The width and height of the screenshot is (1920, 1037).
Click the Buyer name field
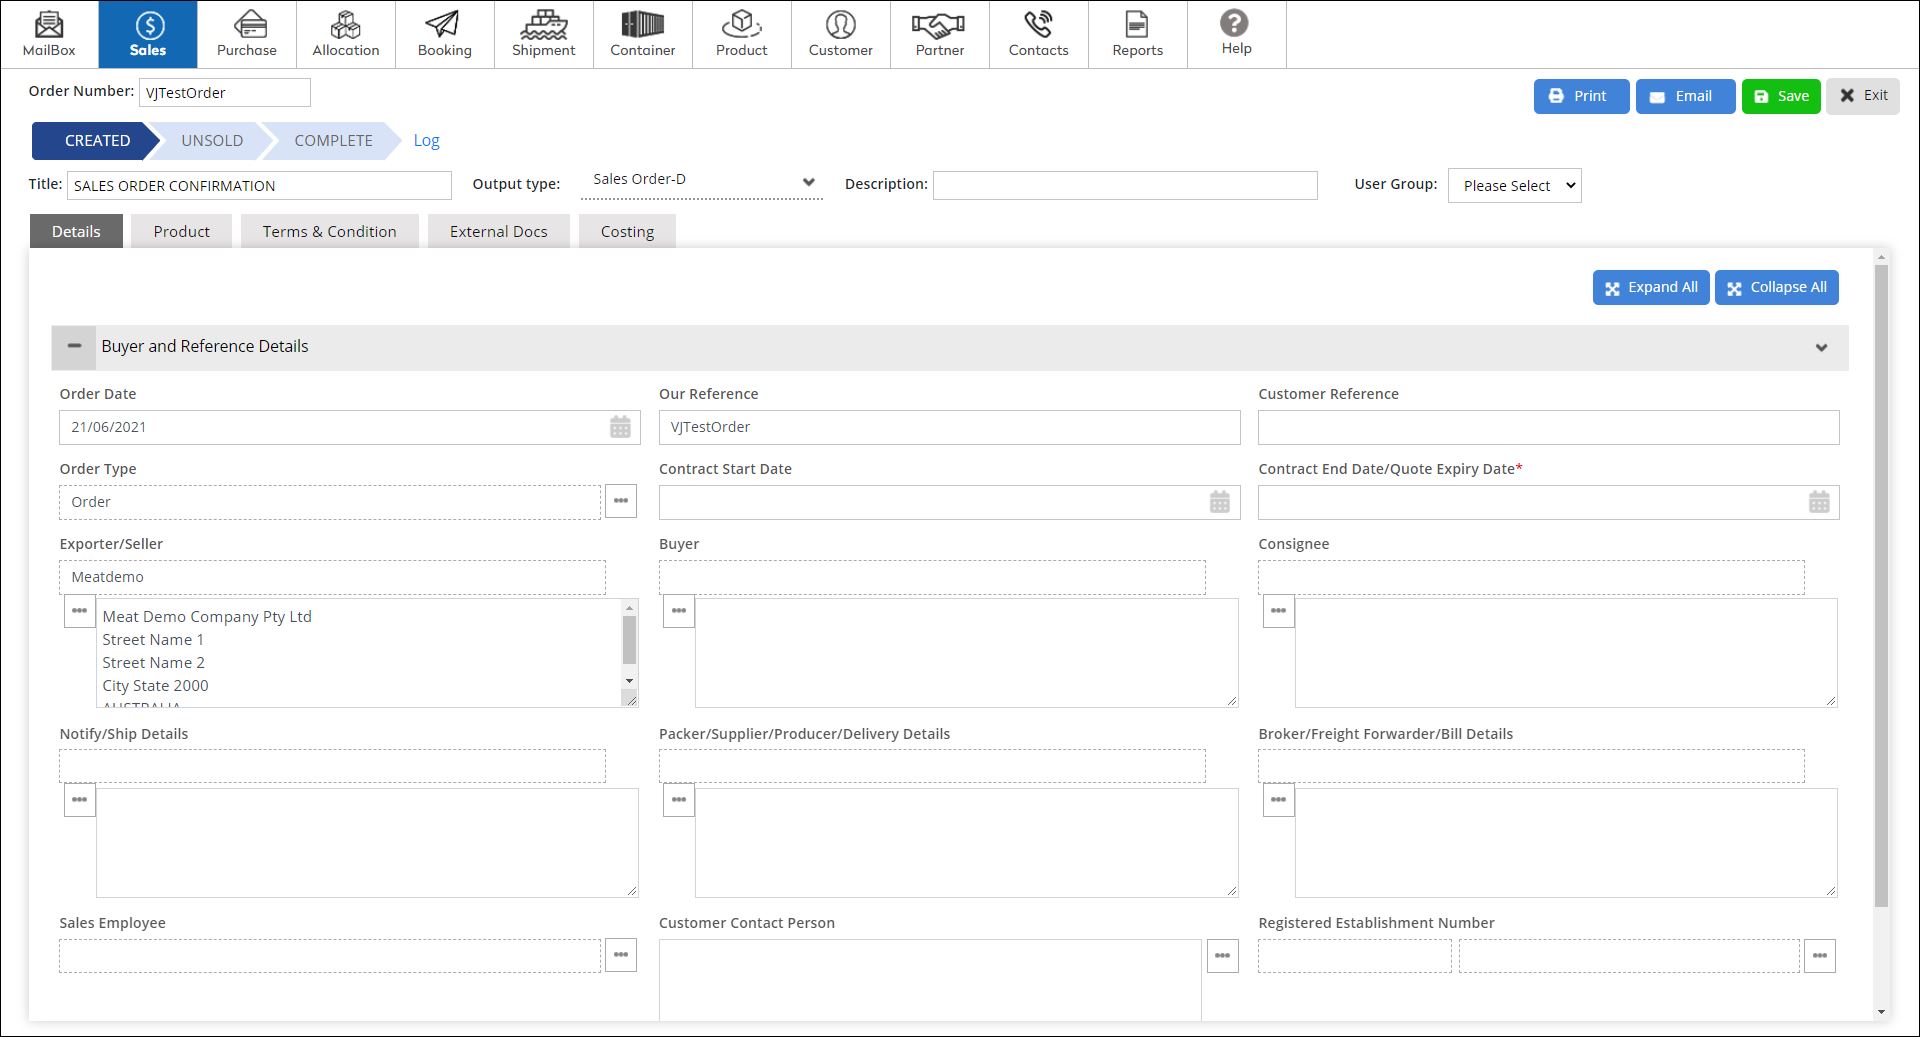click(x=932, y=577)
